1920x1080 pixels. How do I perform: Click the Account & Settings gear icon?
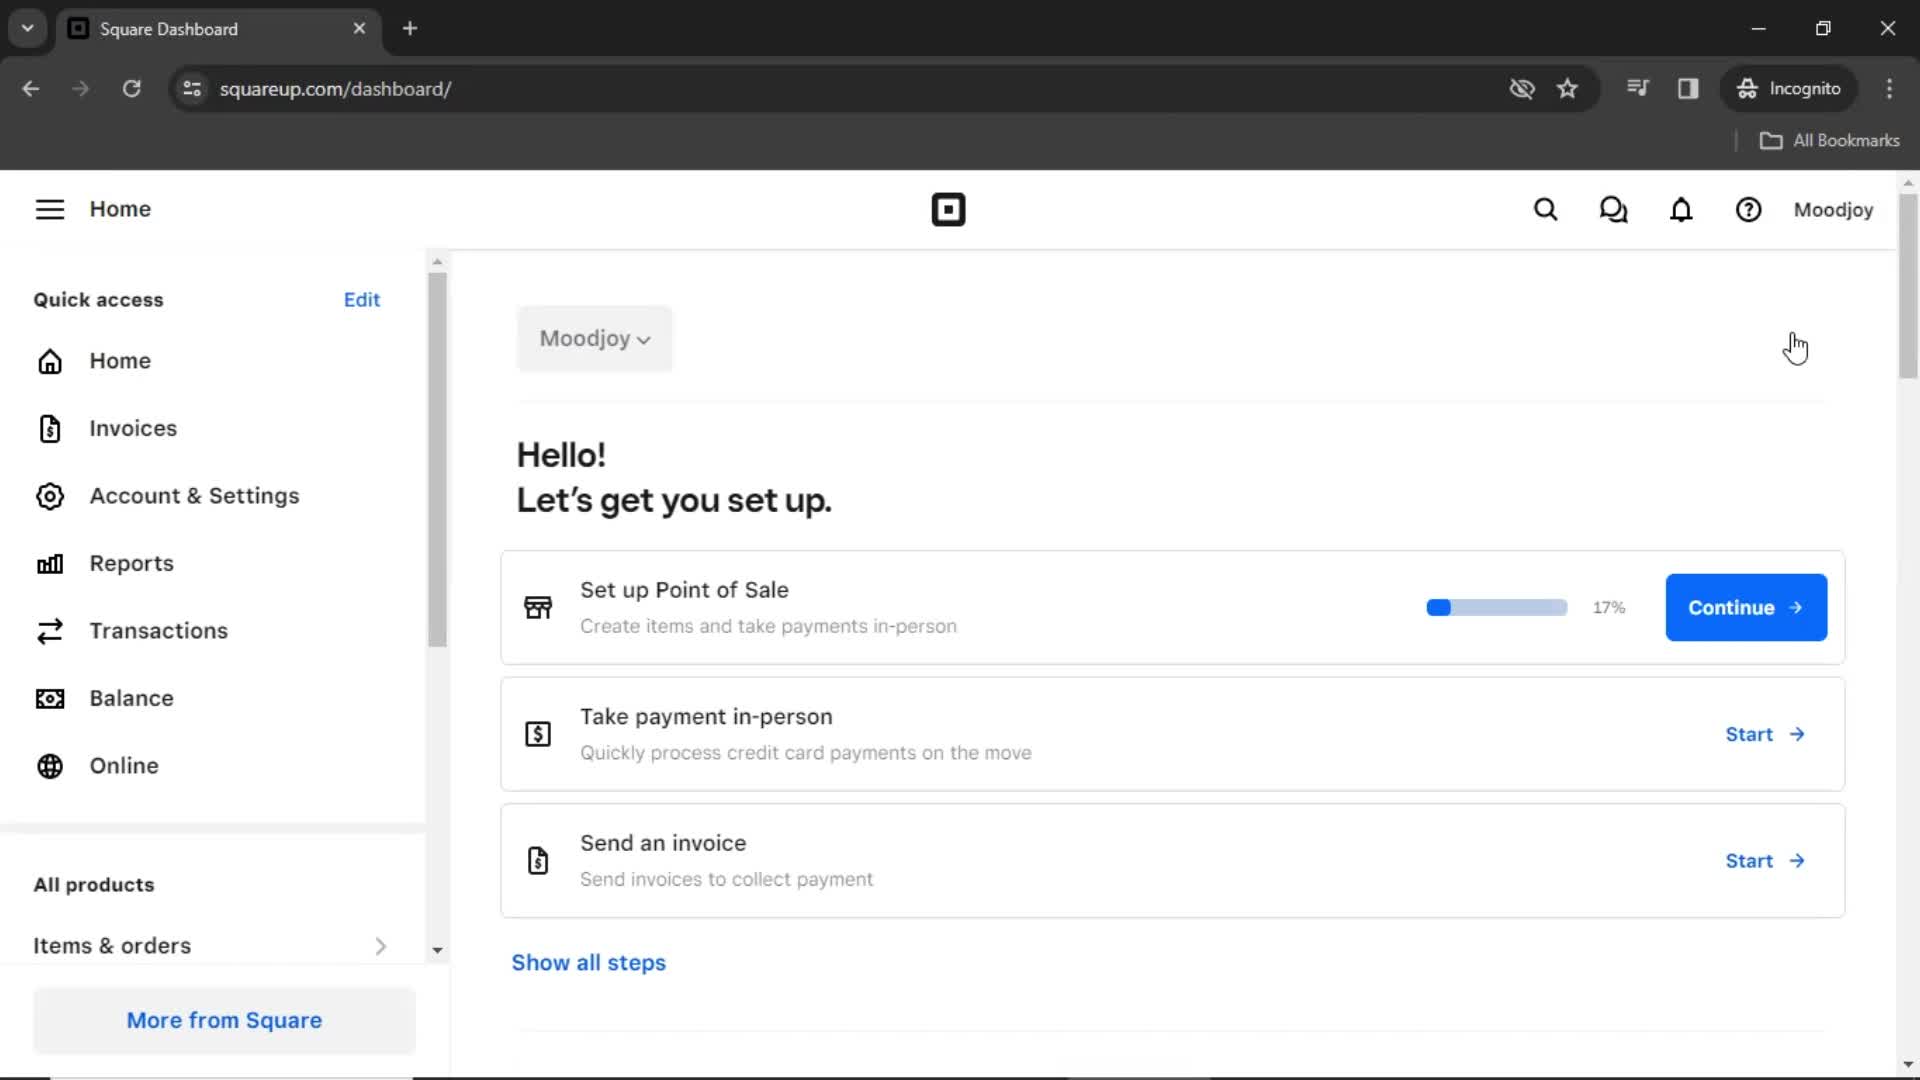(50, 496)
